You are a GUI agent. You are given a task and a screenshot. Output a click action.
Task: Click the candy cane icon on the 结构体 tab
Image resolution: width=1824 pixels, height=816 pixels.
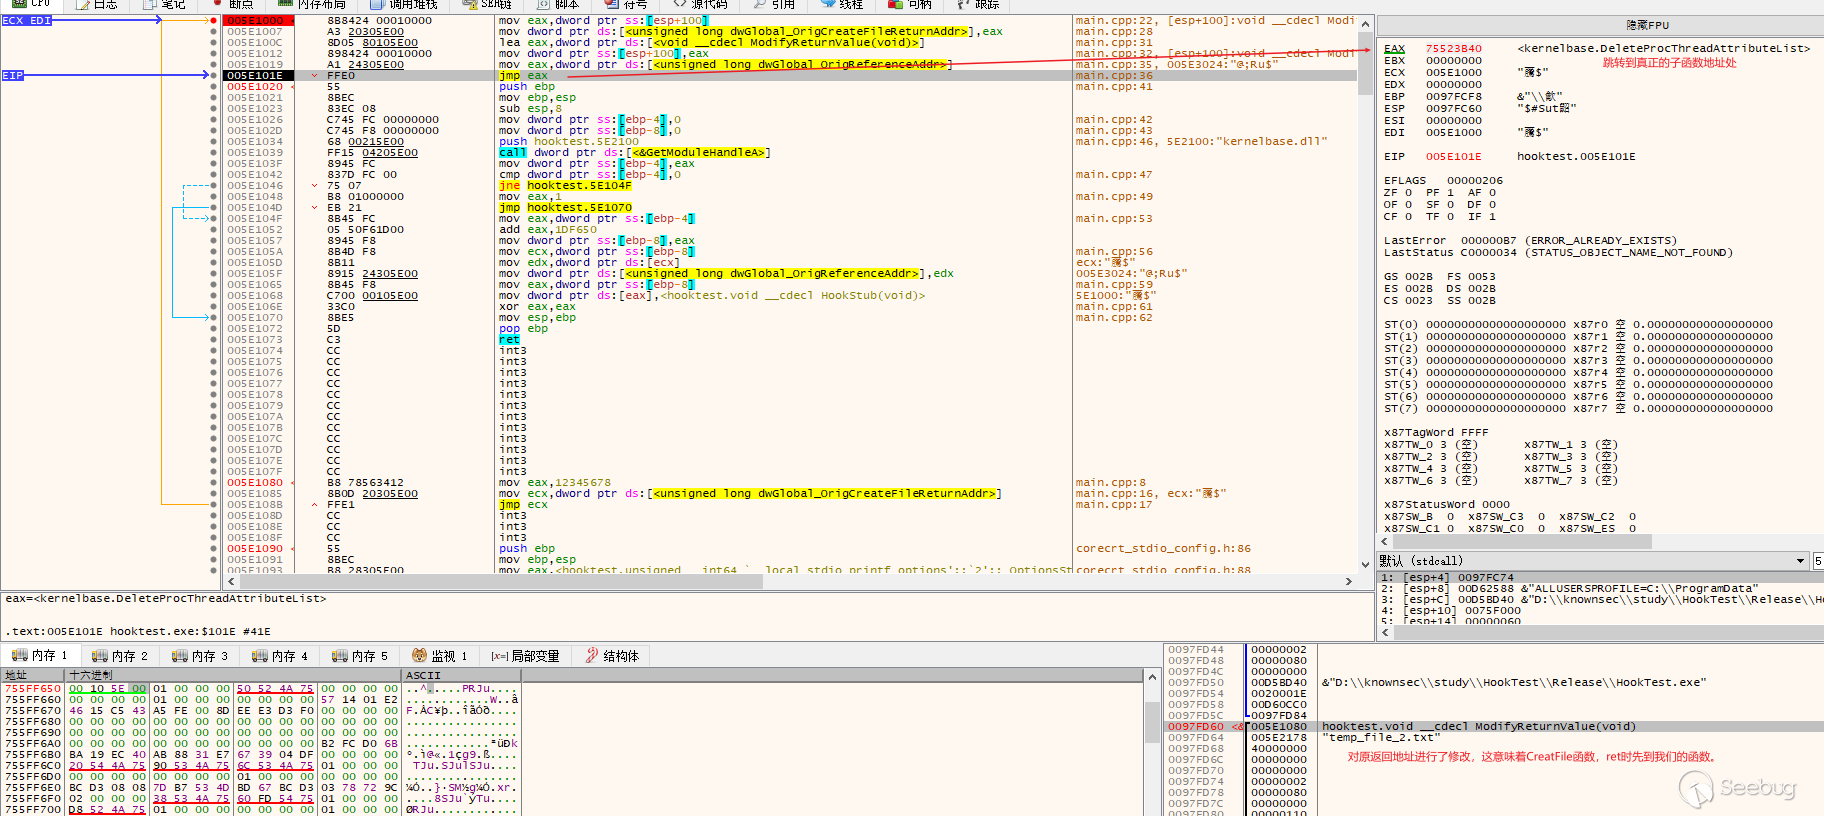(x=592, y=656)
